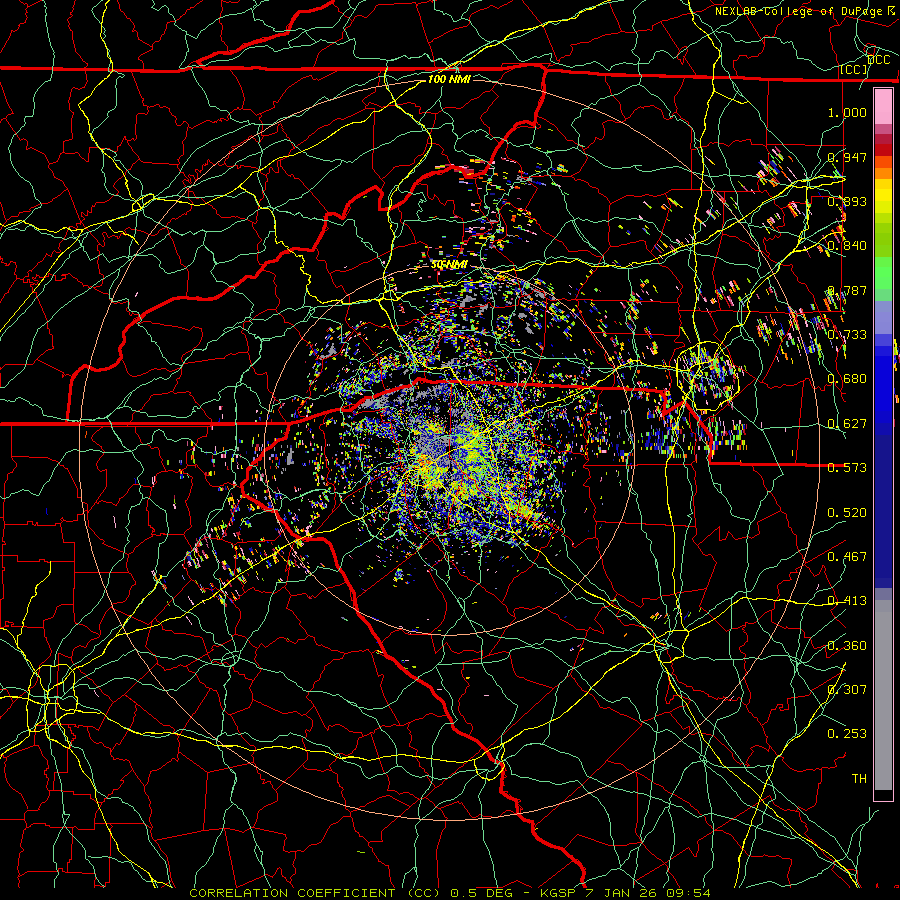Click the 0.520 scale value

[847, 513]
